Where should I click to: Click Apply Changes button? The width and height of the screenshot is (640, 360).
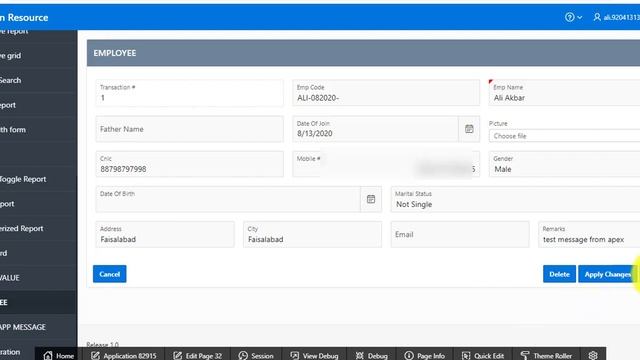coord(608,274)
